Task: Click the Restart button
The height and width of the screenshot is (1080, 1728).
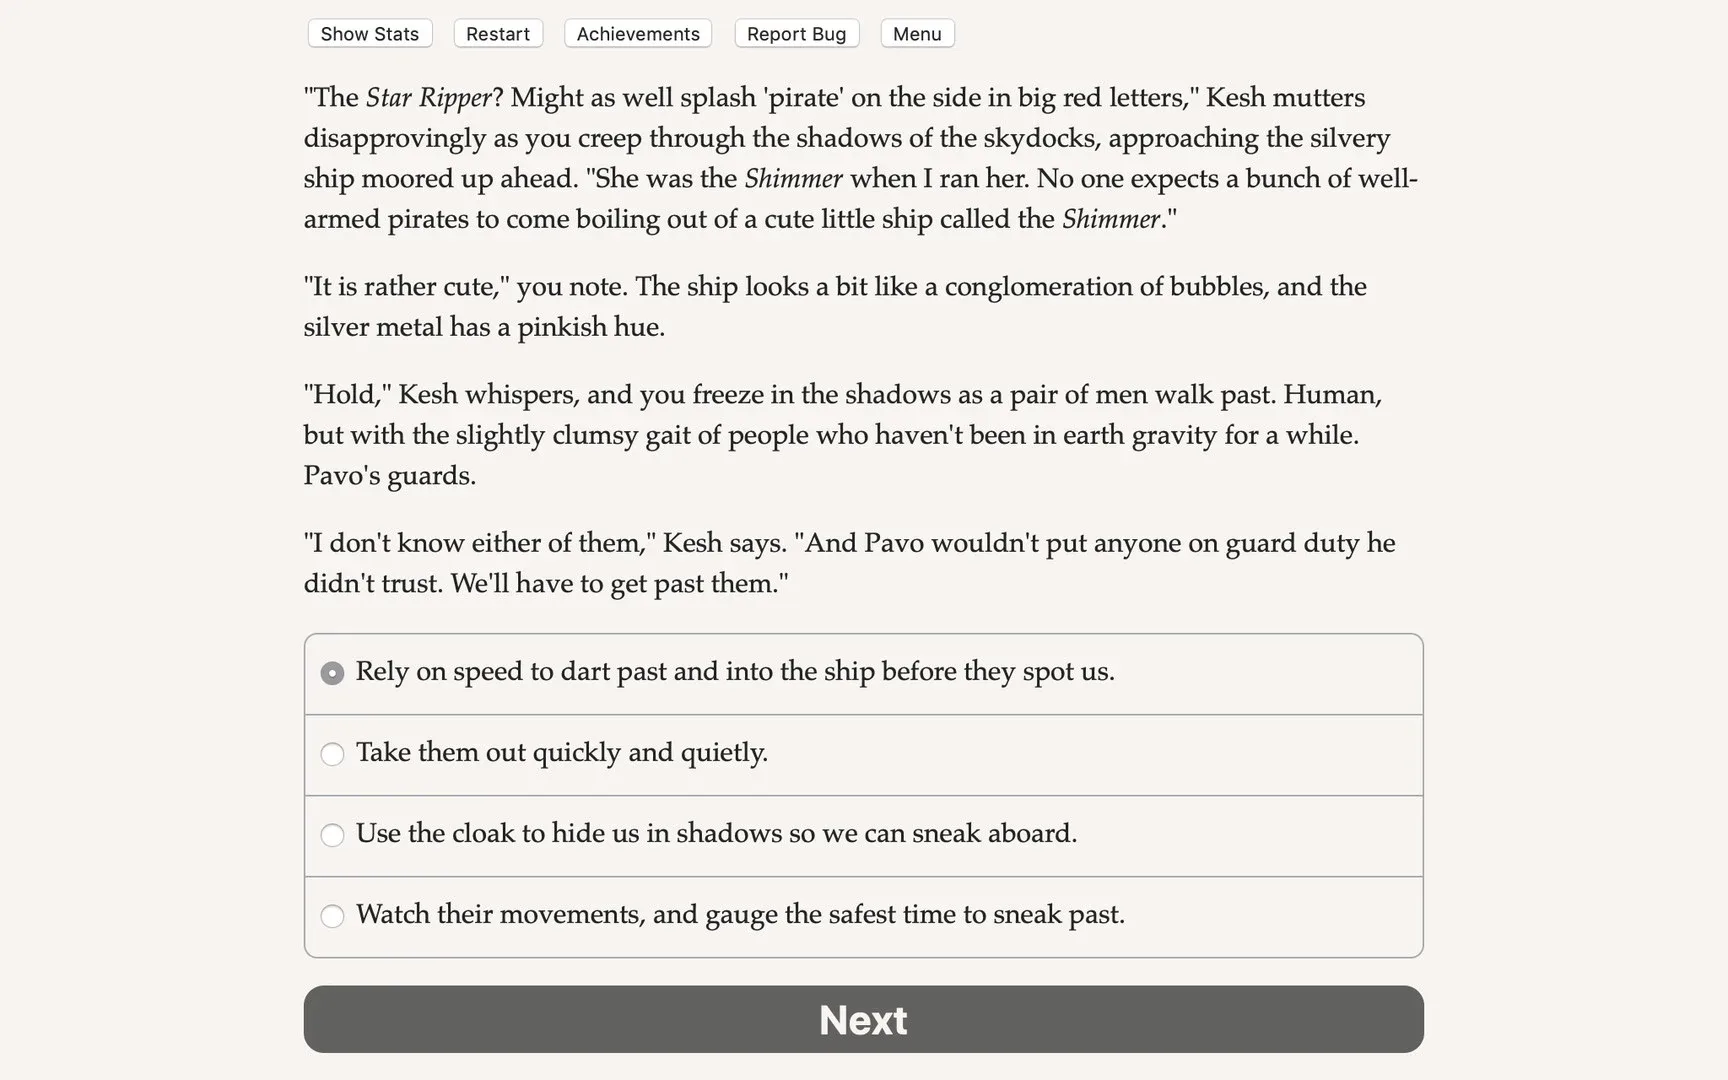Action: [497, 34]
